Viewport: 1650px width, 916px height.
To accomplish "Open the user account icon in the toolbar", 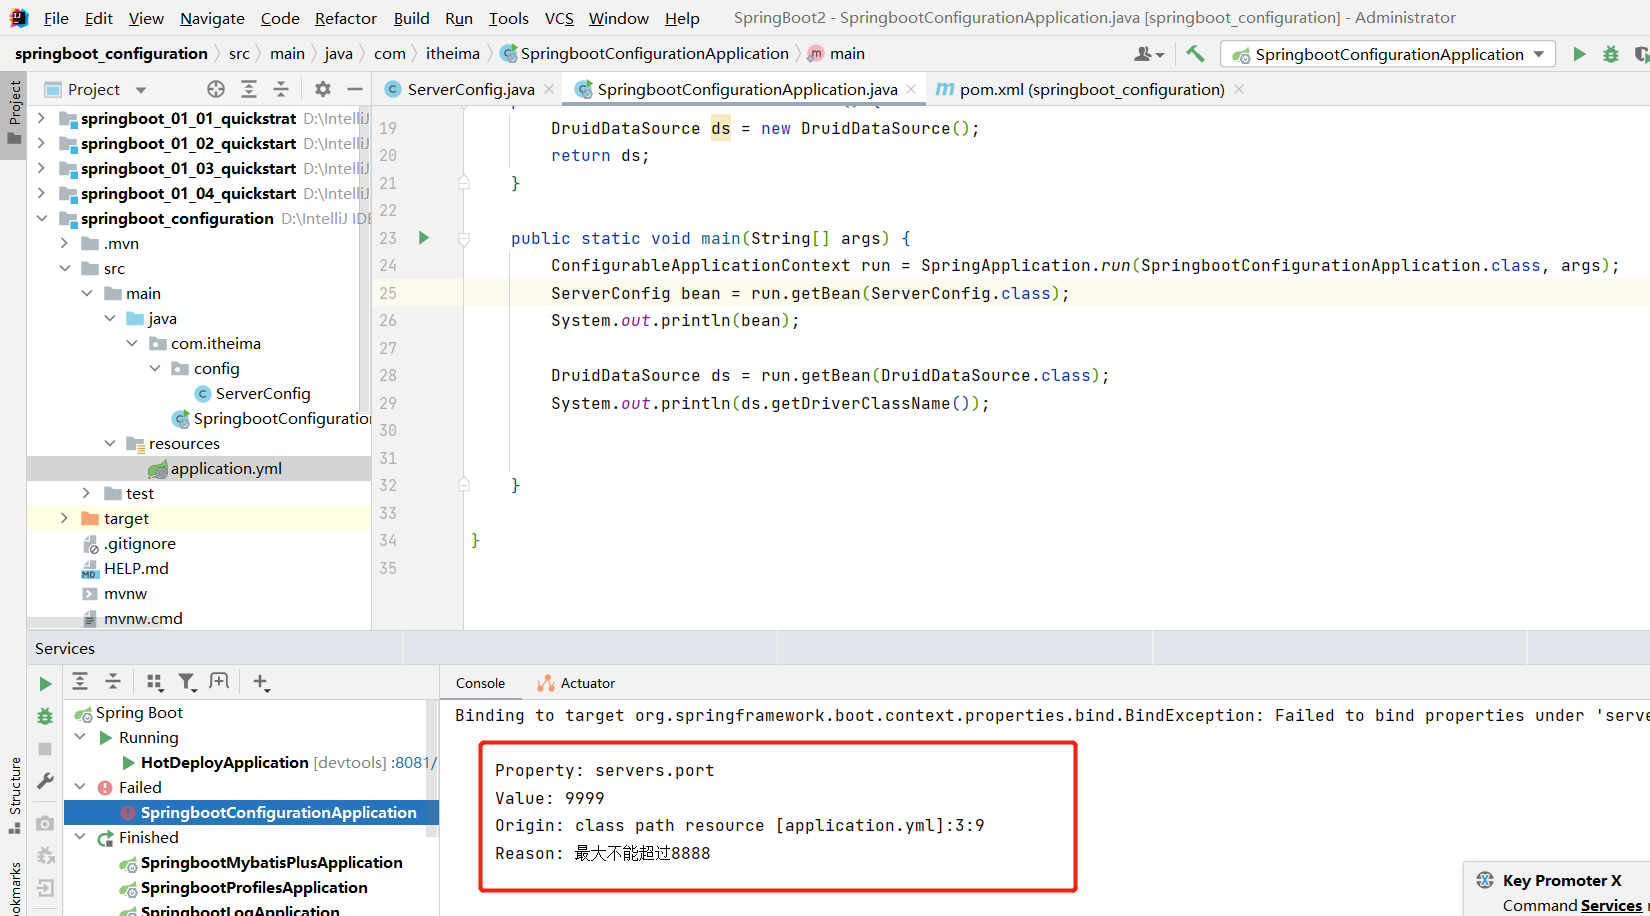I will click(x=1149, y=54).
